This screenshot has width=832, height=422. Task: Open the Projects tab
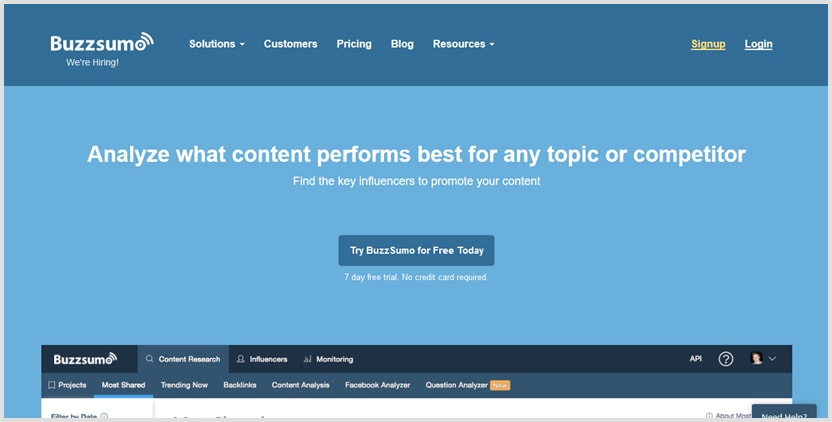coord(67,385)
